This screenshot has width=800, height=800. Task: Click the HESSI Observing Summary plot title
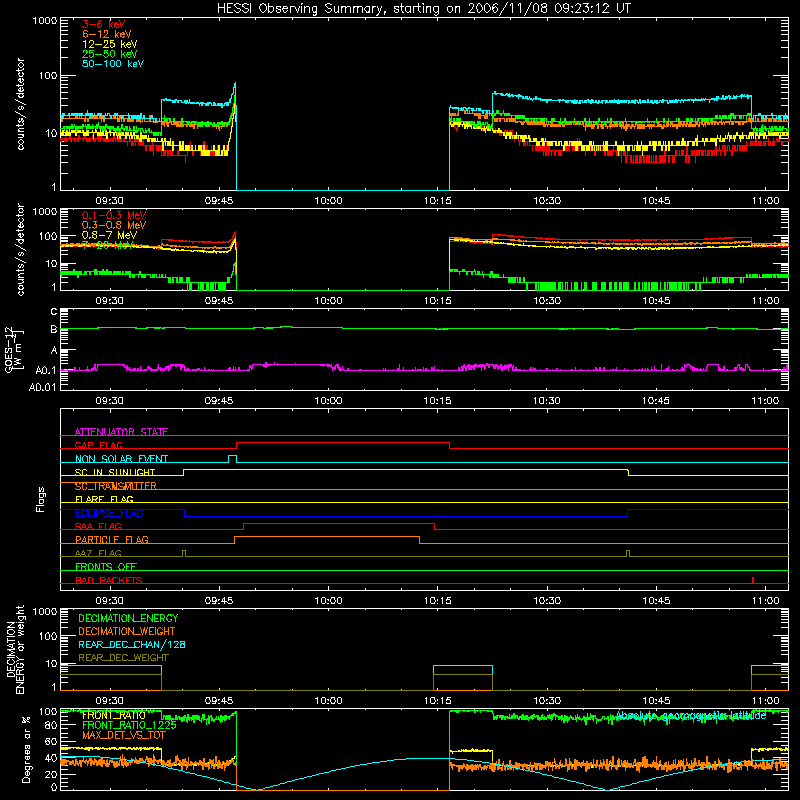[x=423, y=9]
